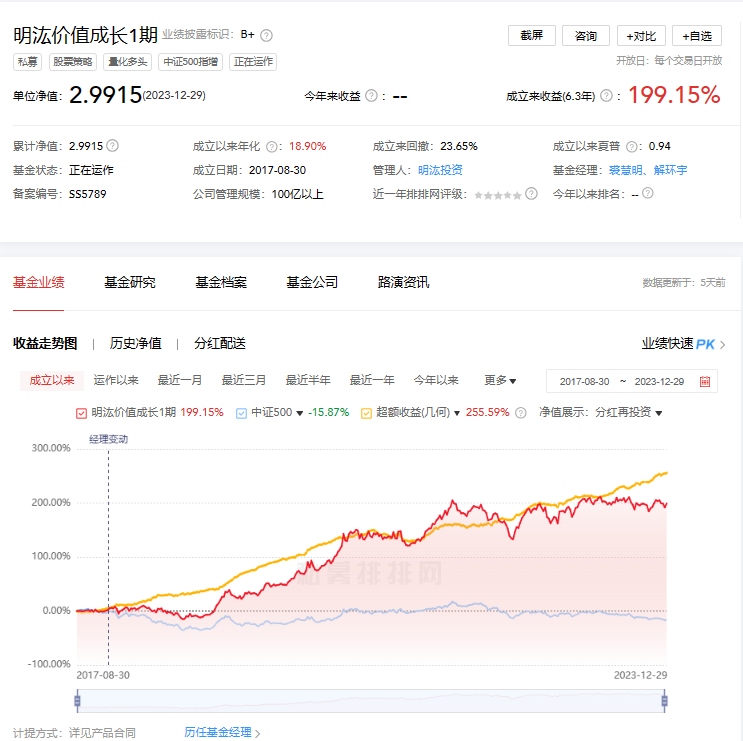
Task: Open the calendar date picker icon
Action: point(705,381)
